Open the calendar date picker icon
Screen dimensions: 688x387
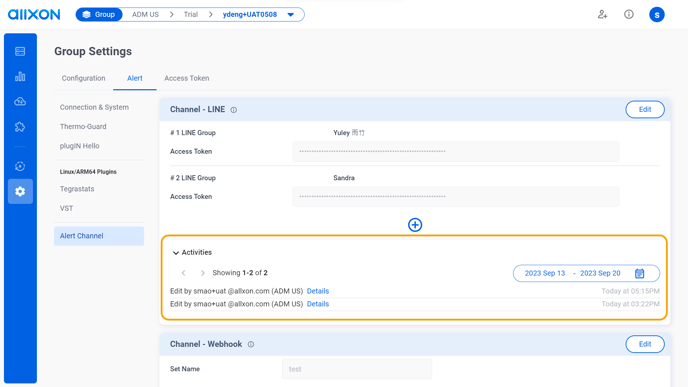(x=639, y=273)
